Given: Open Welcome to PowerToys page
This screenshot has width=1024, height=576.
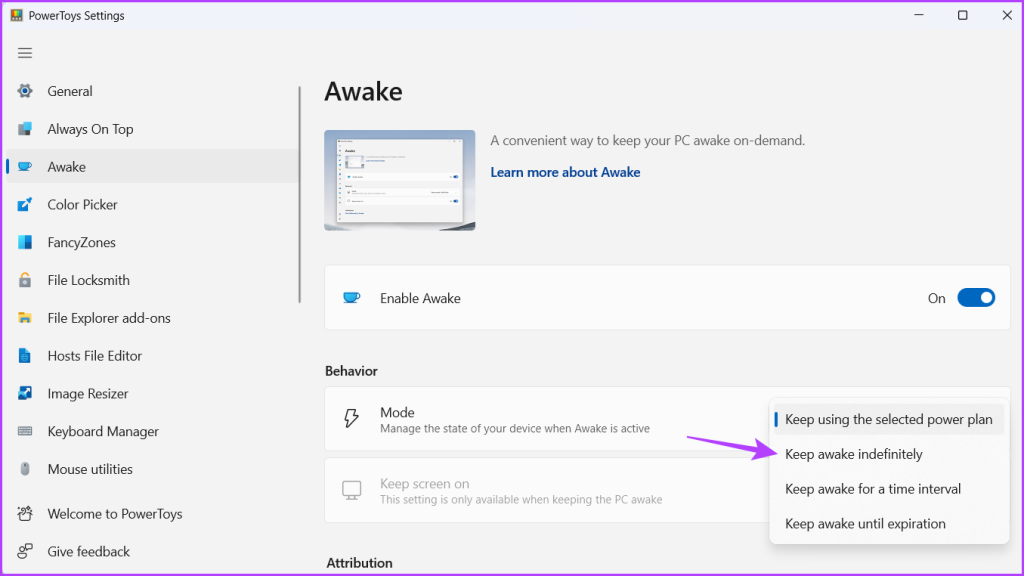Looking at the screenshot, I should click(x=152, y=514).
